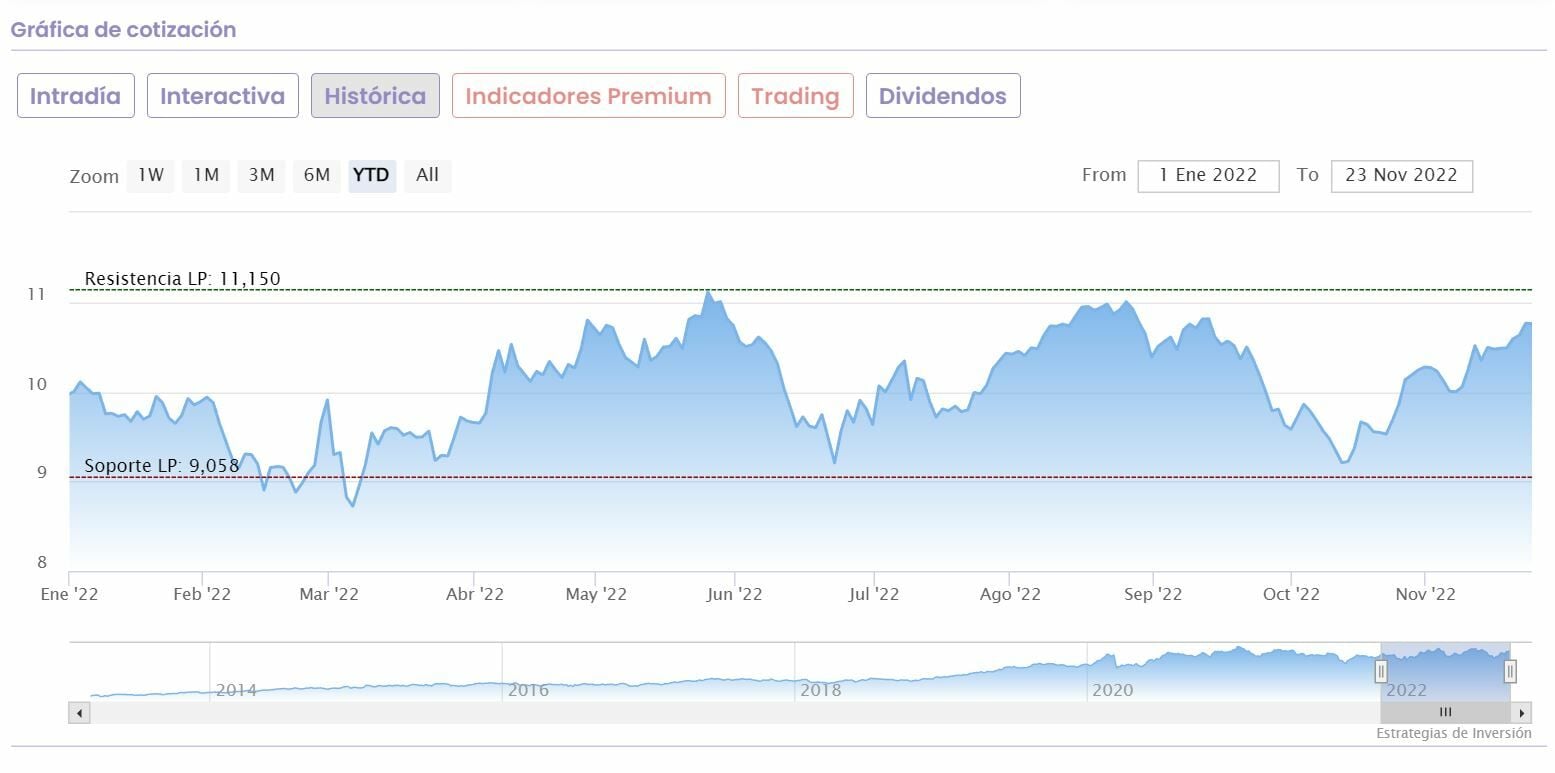Set zoom range to 1W

[x=150, y=176]
